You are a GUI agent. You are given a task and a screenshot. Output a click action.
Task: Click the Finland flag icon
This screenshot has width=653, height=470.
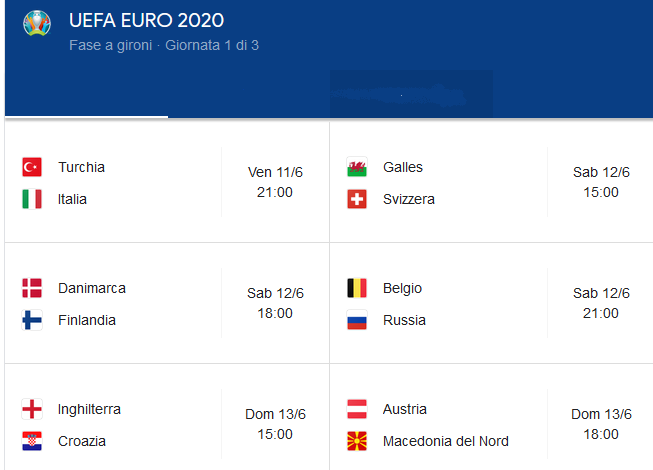[32, 320]
